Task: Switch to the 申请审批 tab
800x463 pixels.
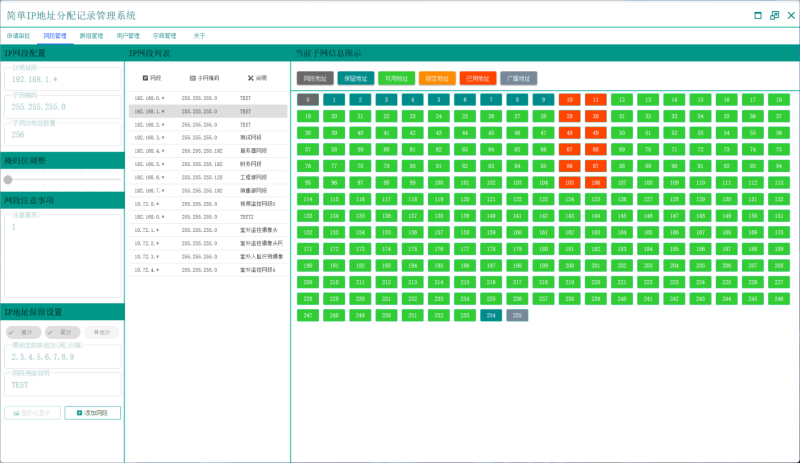Action: (x=19, y=35)
